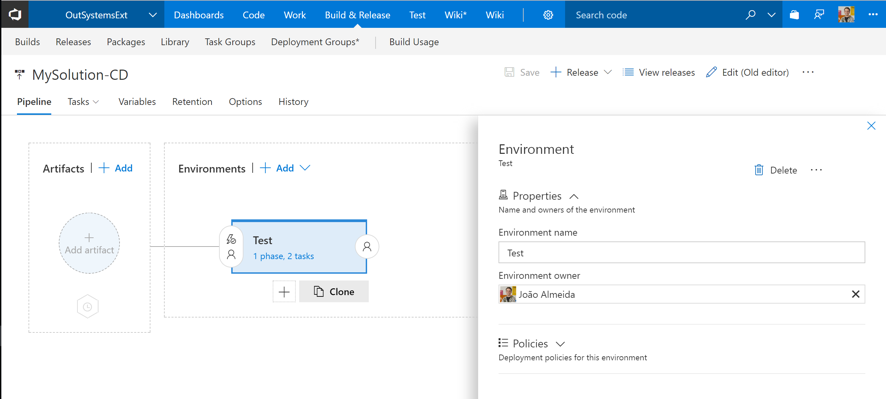Click the Environment owner field
This screenshot has width=886, height=399.
coord(681,294)
